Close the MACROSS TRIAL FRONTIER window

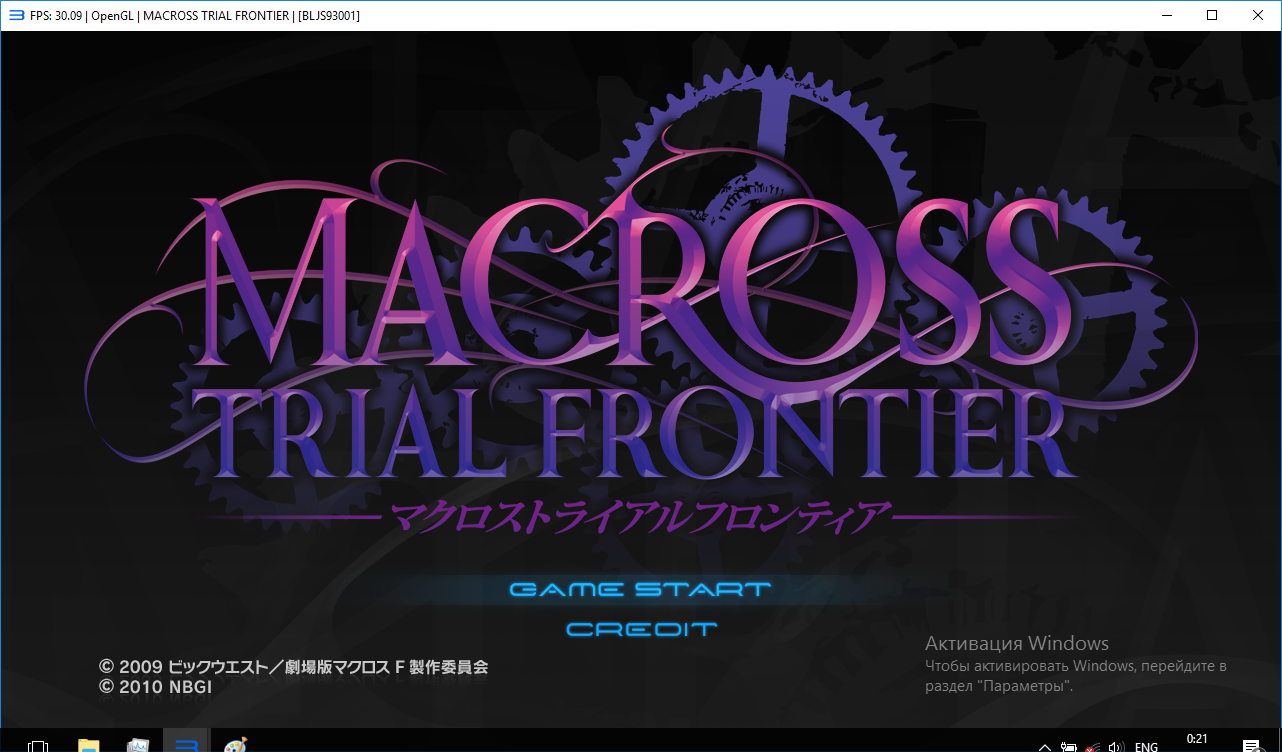click(1258, 15)
